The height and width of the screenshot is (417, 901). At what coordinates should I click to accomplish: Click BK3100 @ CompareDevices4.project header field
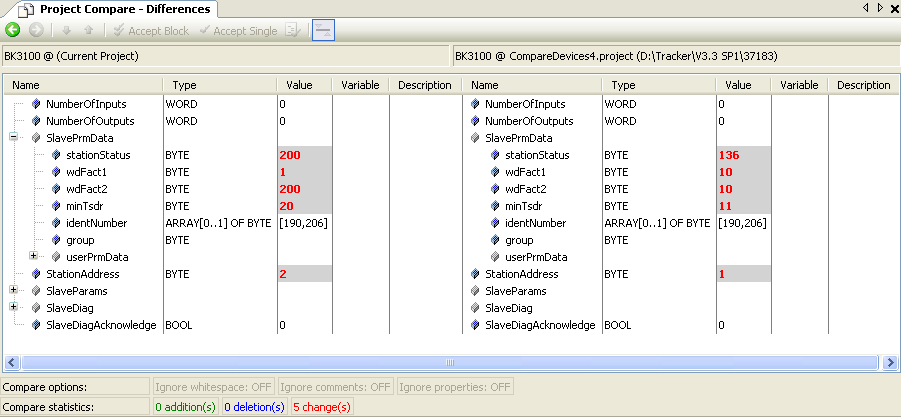tap(676, 56)
